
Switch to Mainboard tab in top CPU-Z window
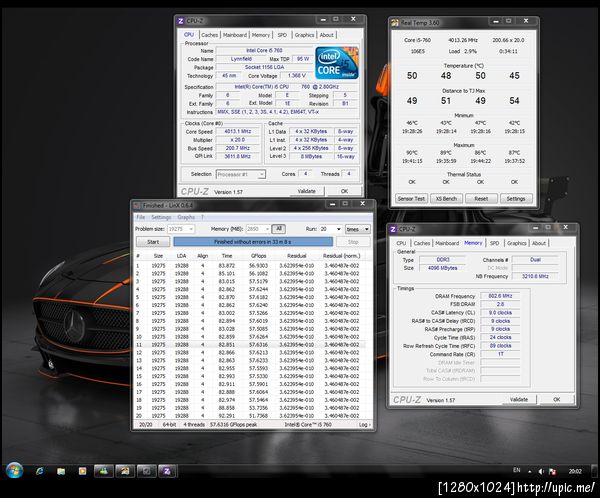[235, 35]
